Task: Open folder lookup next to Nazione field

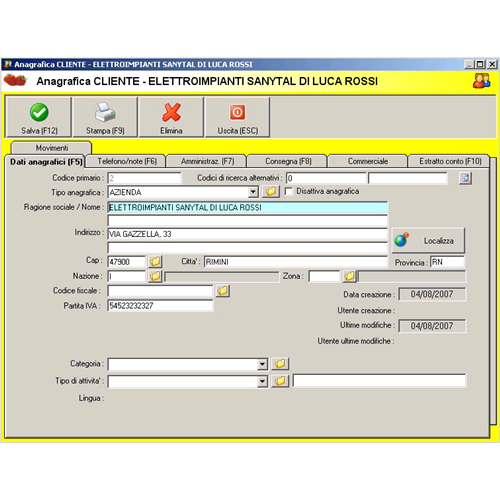Action: [x=155, y=276]
